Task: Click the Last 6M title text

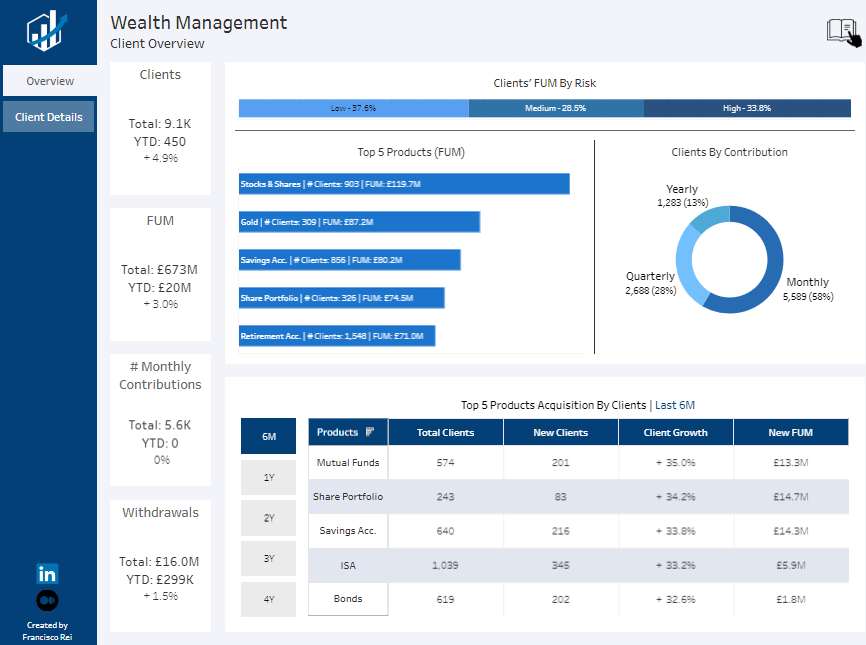Action: (x=675, y=405)
